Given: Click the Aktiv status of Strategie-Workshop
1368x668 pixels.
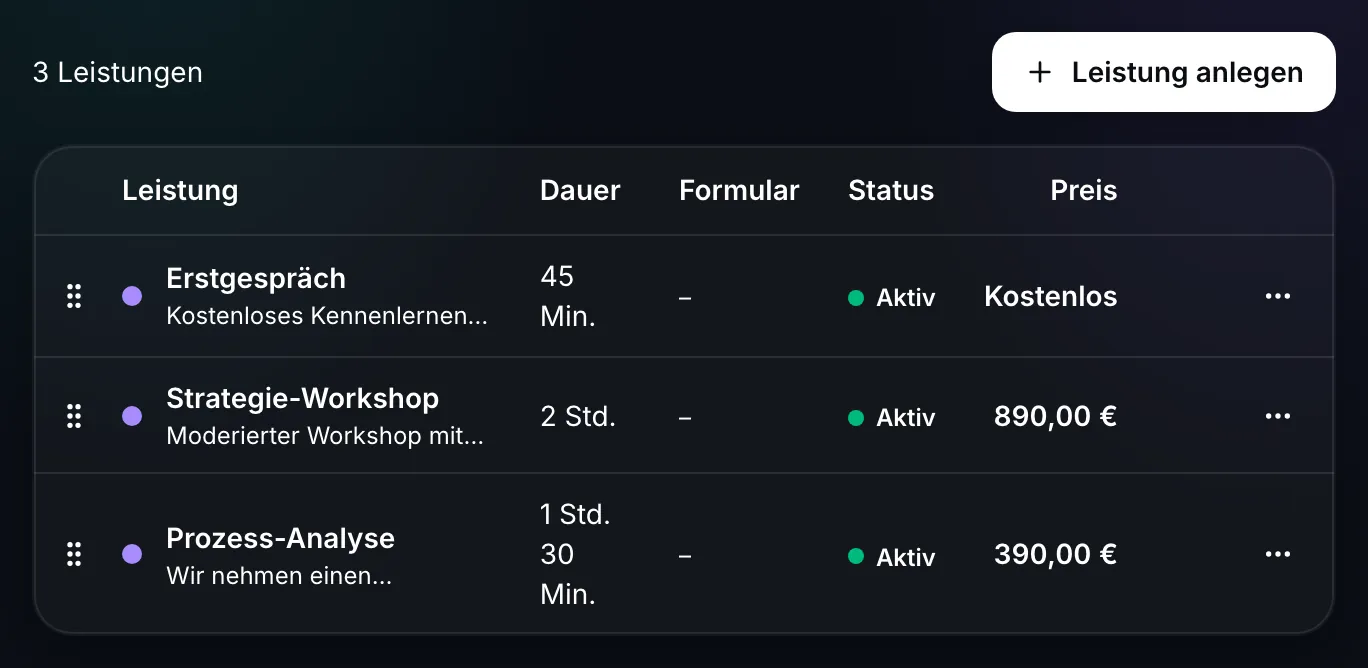Looking at the screenshot, I should coord(891,417).
